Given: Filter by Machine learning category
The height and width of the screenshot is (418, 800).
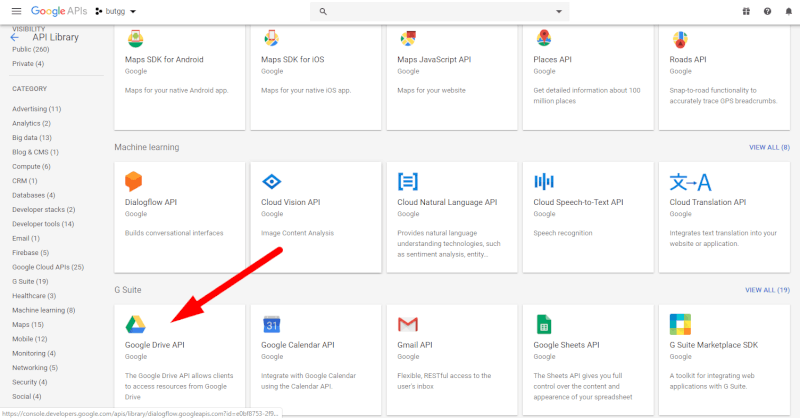Looking at the screenshot, I should (x=43, y=310).
